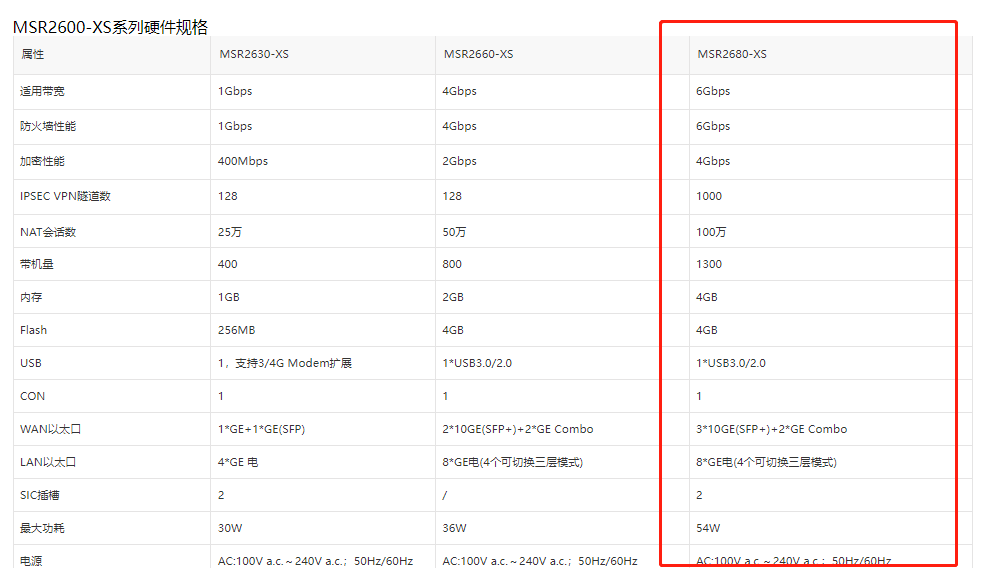Click the title MSR2600-XS系列硬件规格

tap(110, 27)
